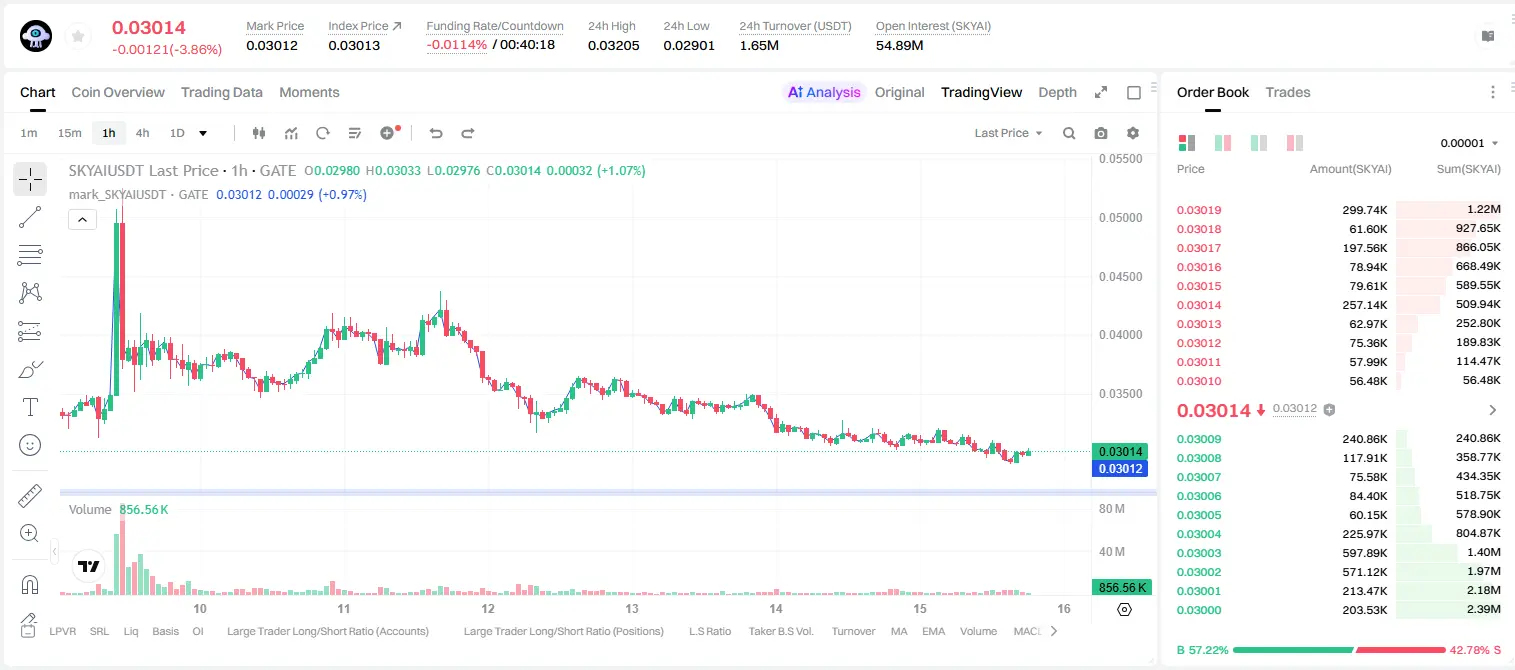Take a chart snapshot with camera icon
The width and height of the screenshot is (1515, 670).
point(1101,133)
